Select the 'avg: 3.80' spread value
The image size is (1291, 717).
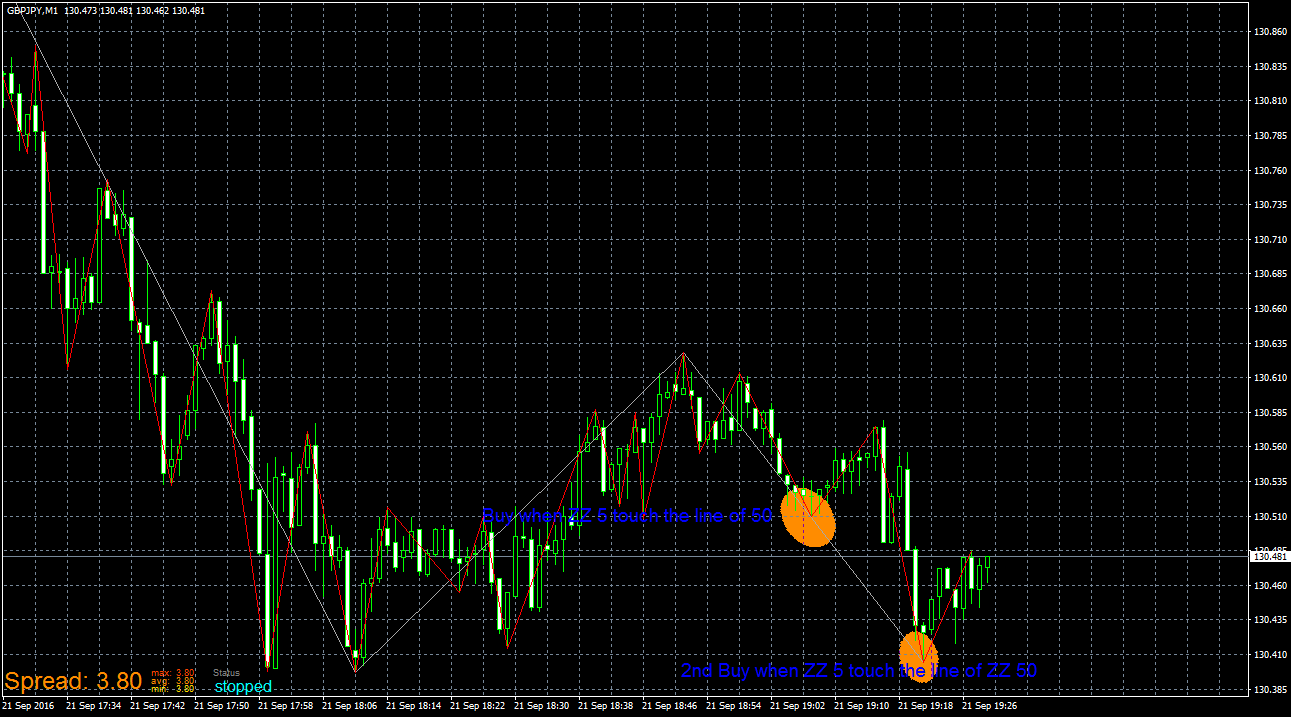[173, 681]
